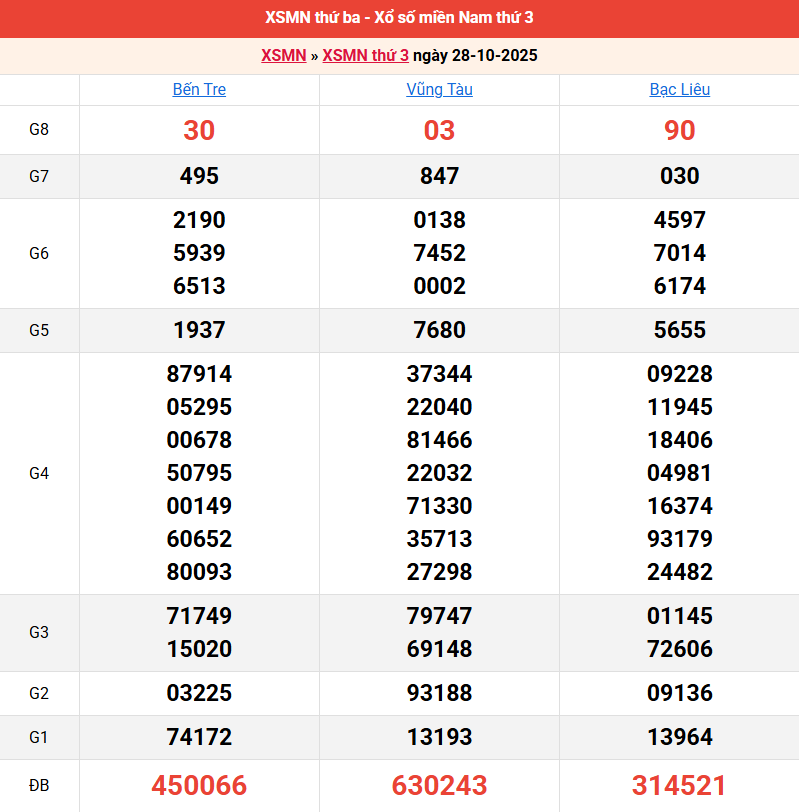Screen dimensions: 799x812
Task: Open the 'XSMN thứ 3' breadcrumb link
Action: tap(365, 55)
